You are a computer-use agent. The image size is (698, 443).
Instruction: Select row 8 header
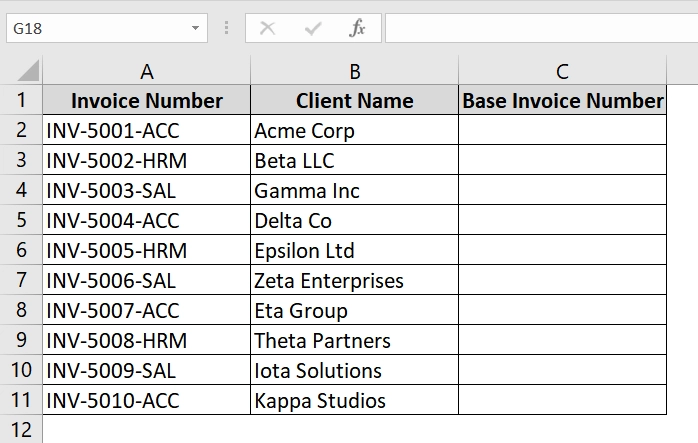[x=21, y=310]
